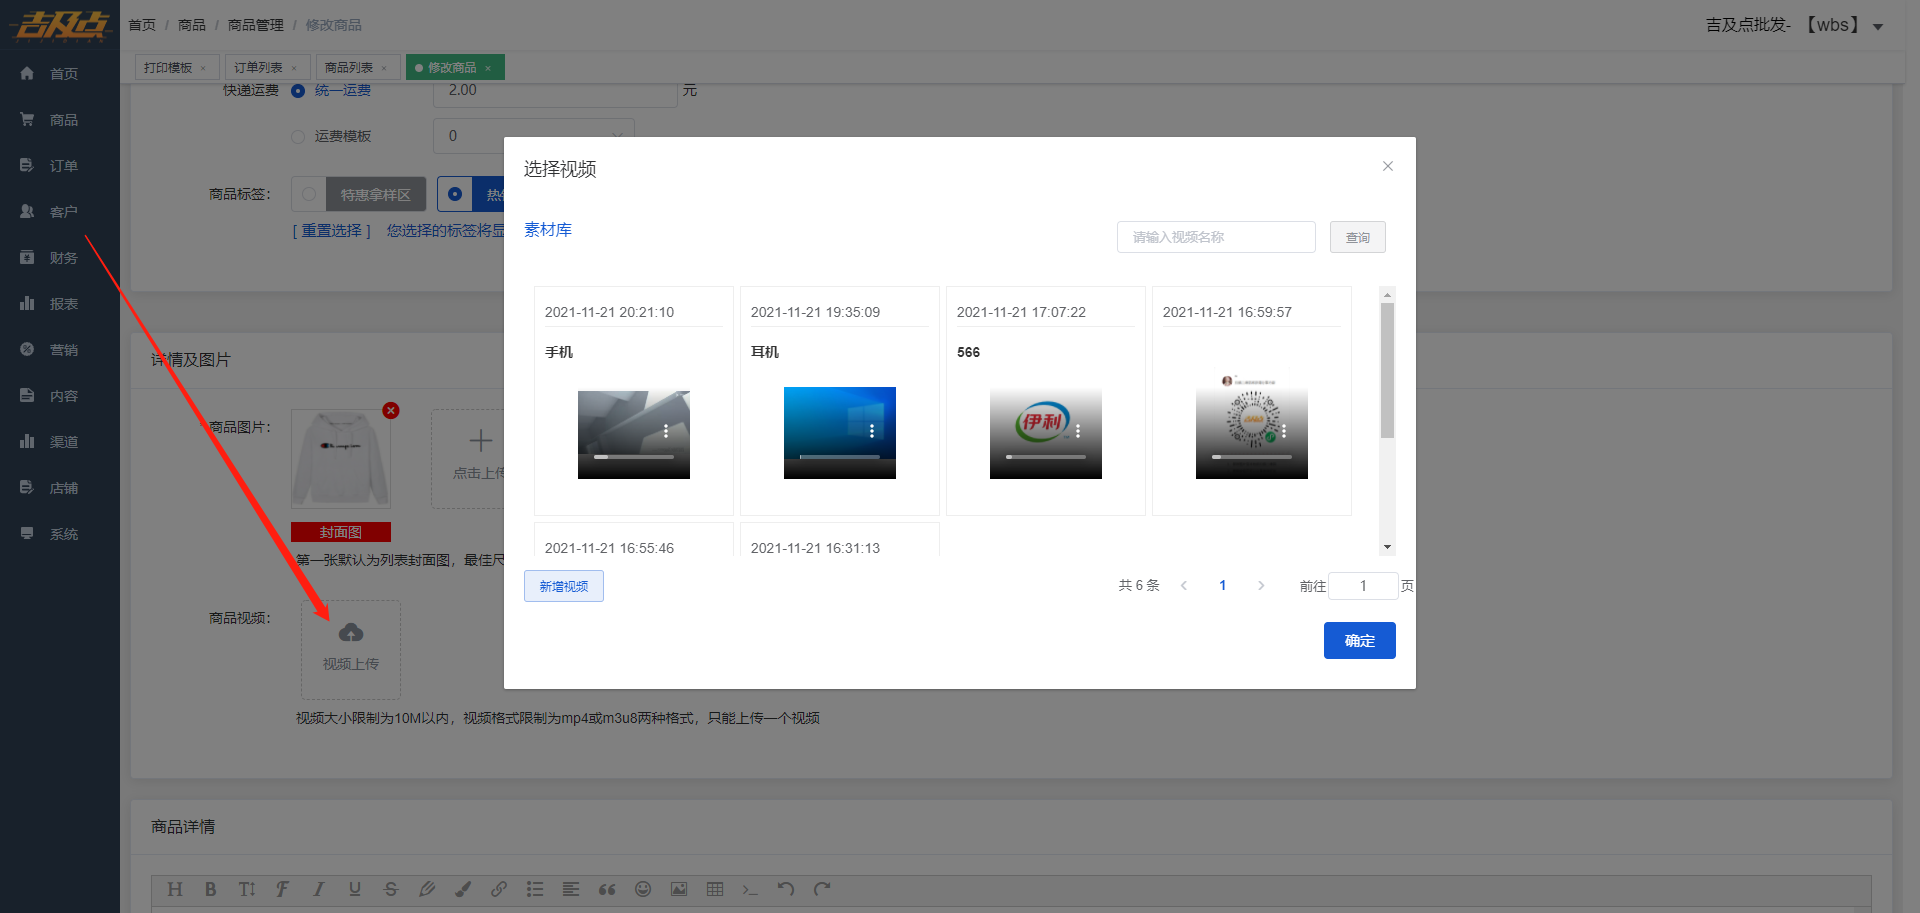Insert quote block in editor toolbar
This screenshot has width=1920, height=913.
coord(607,889)
